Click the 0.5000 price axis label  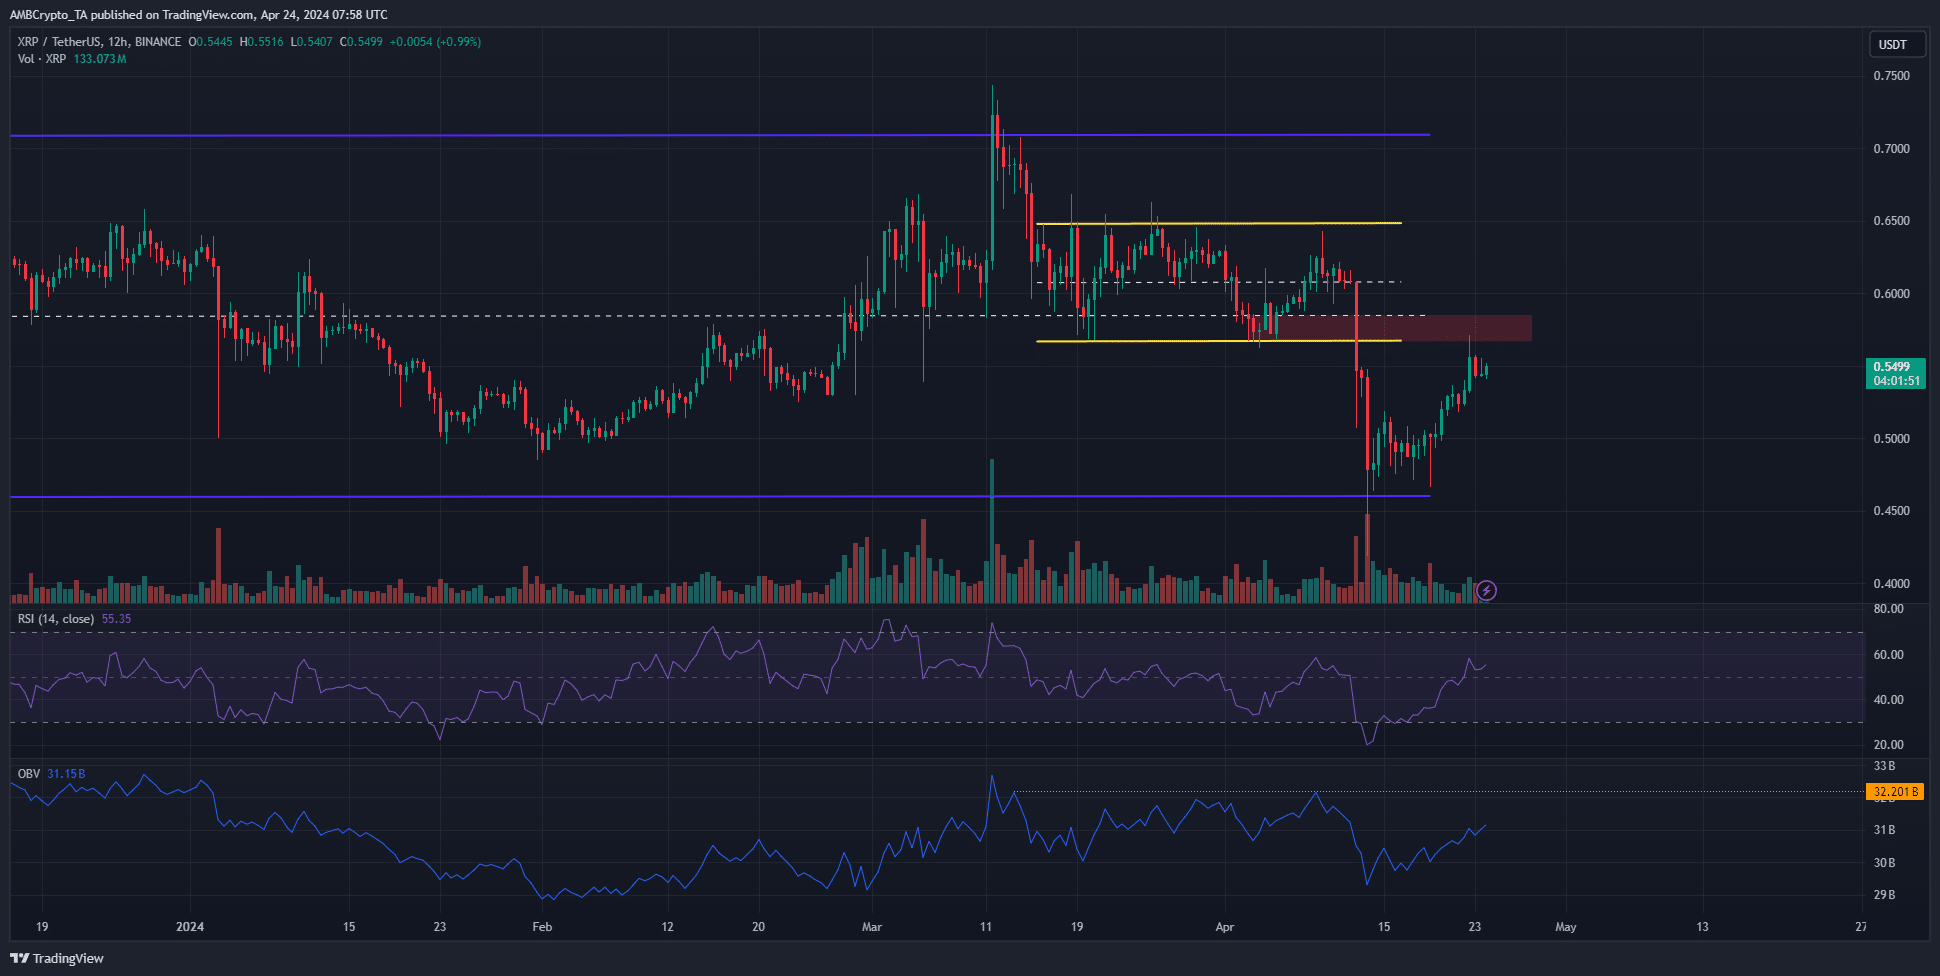1891,439
